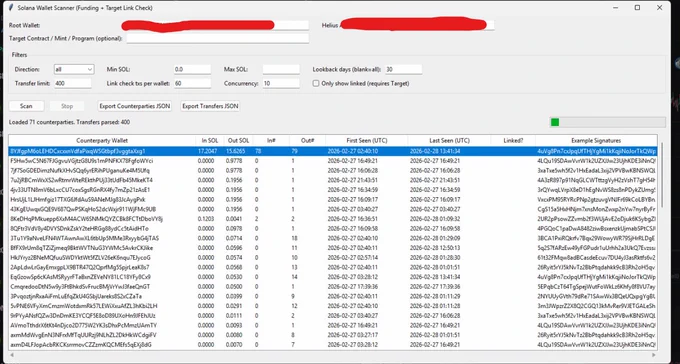Select wallet row starting 'AVmoTthdrX'
Image resolution: width=680 pixels, height=364 pixels.
[x=333, y=325]
